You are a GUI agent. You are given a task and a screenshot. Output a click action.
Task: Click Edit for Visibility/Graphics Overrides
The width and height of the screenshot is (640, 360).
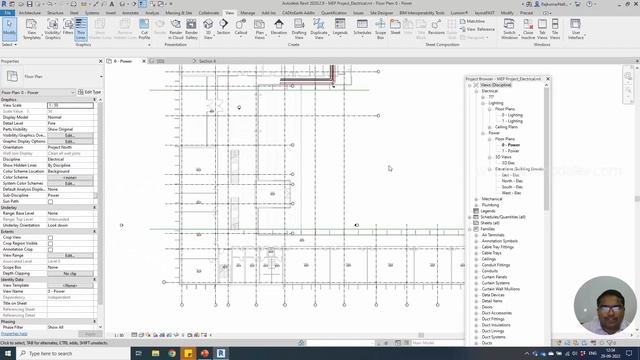pos(70,135)
